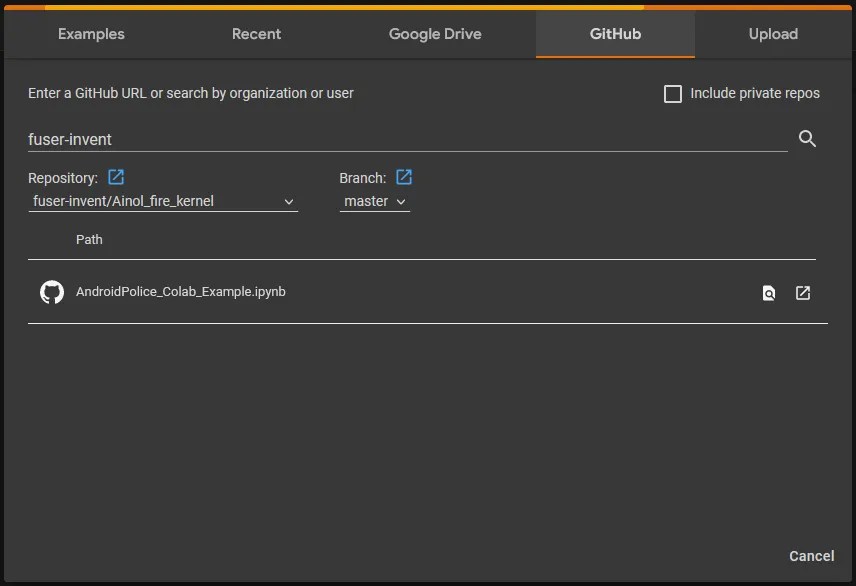Viewport: 856px width, 586px height.
Task: Switch to the Recent tab
Action: pos(256,33)
